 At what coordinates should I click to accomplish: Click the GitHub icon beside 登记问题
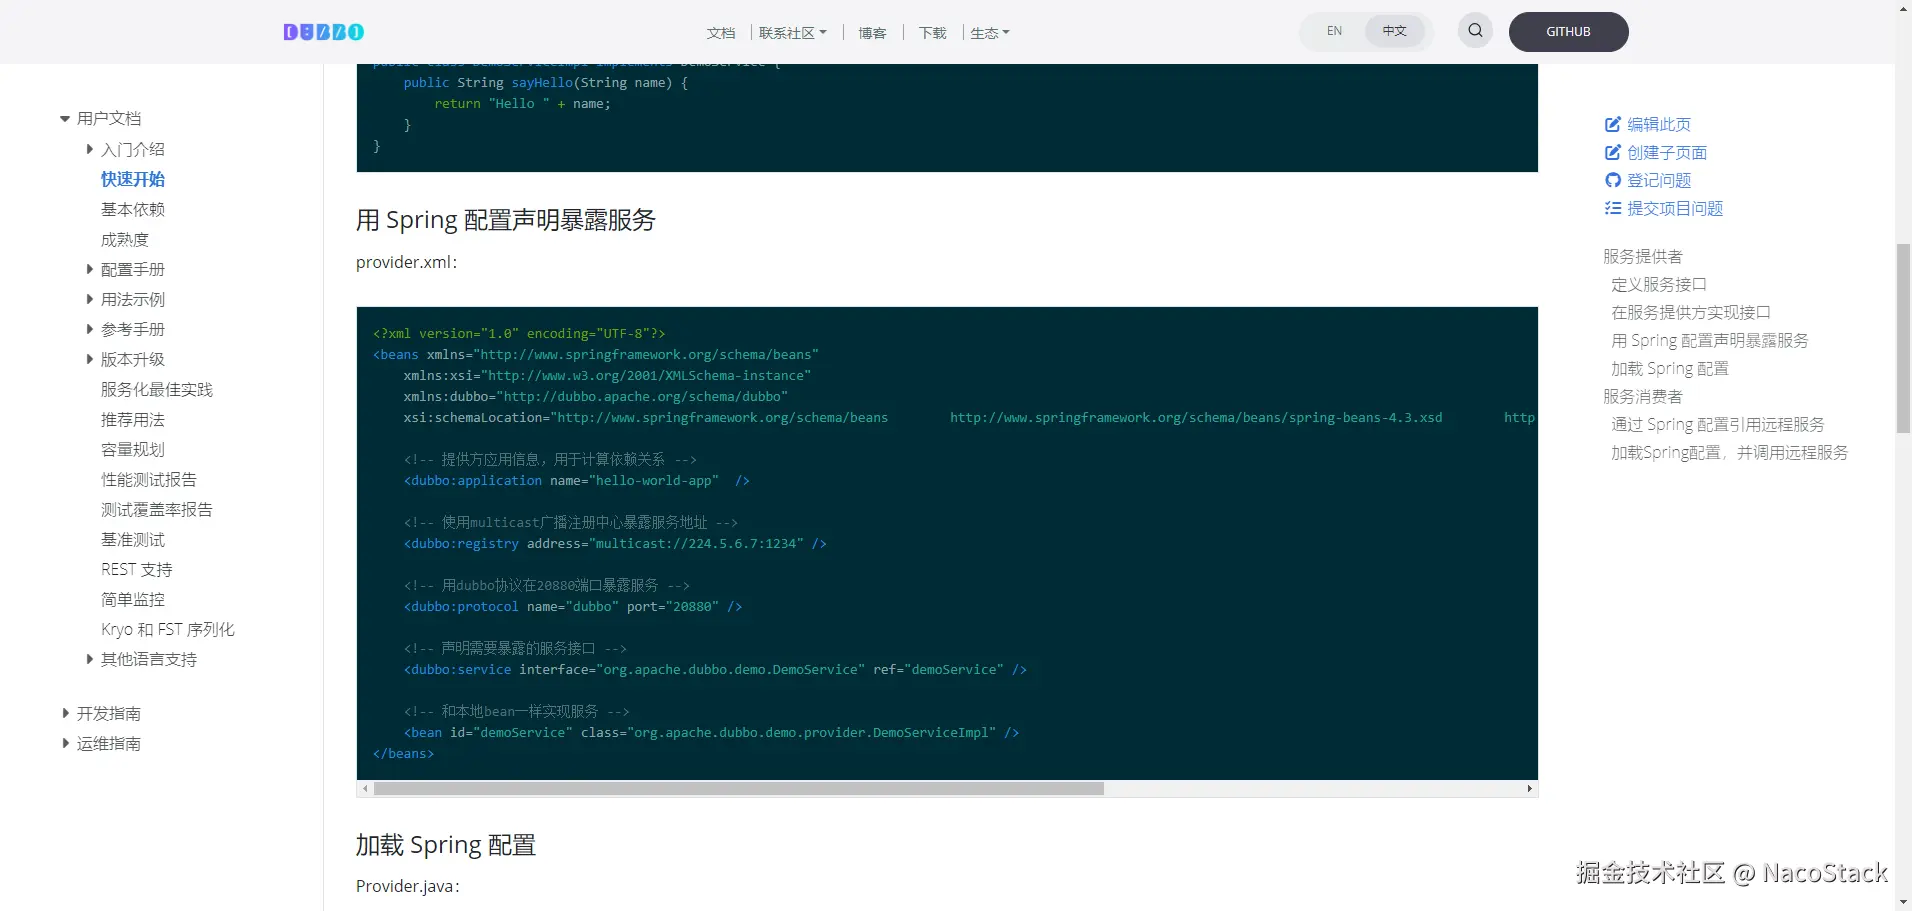point(1612,181)
